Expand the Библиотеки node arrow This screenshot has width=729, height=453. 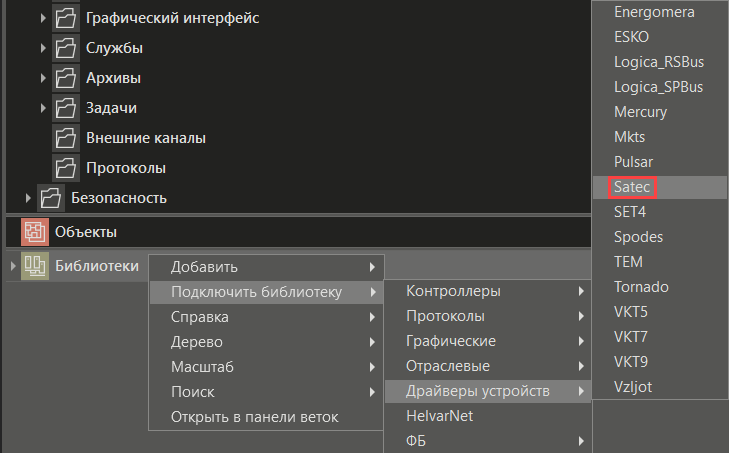point(12,267)
